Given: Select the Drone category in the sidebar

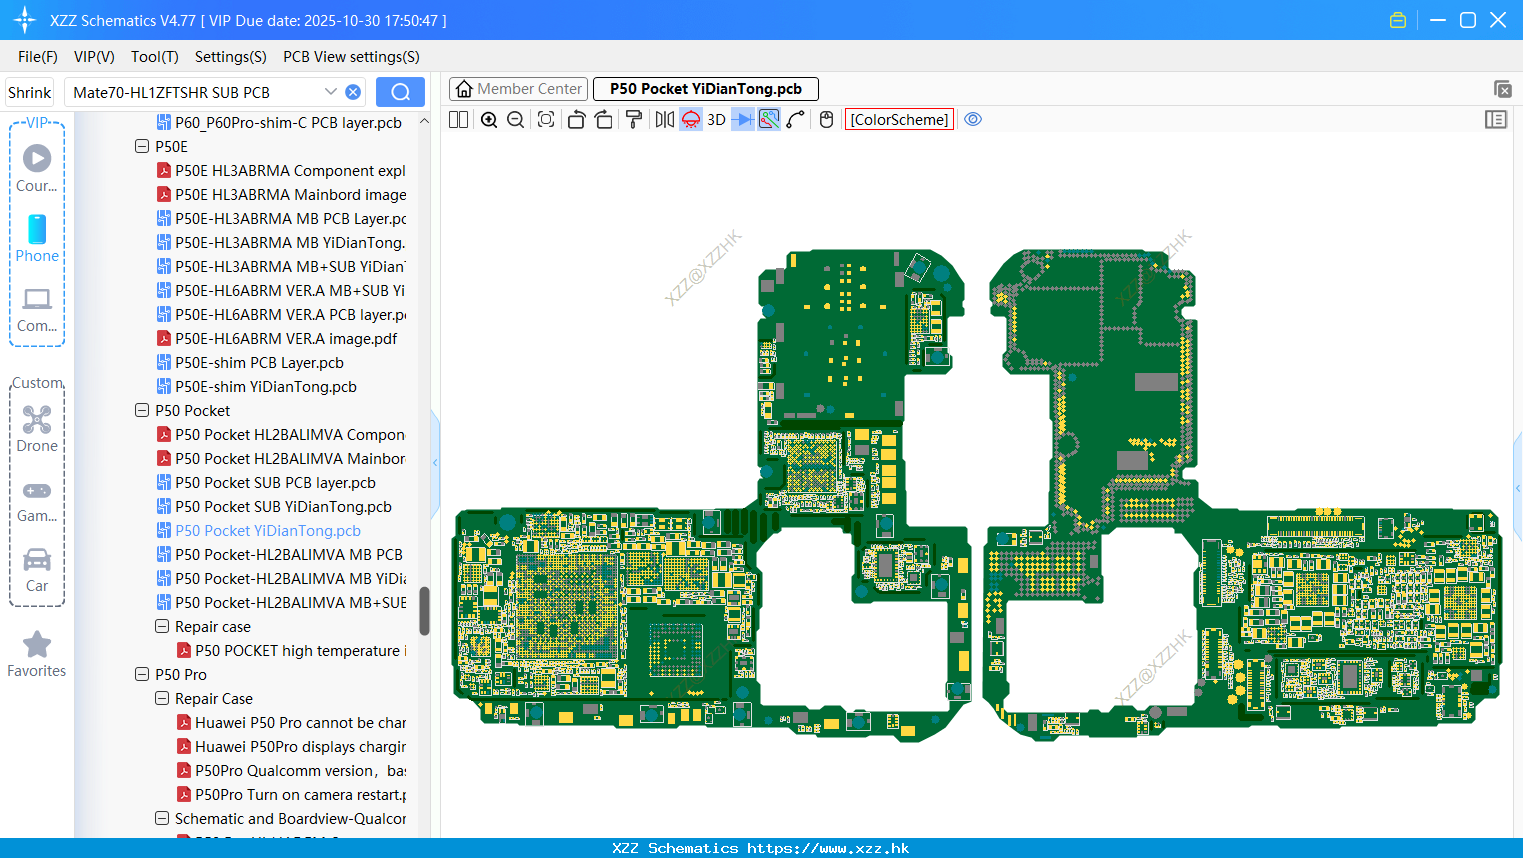Looking at the screenshot, I should (x=37, y=429).
